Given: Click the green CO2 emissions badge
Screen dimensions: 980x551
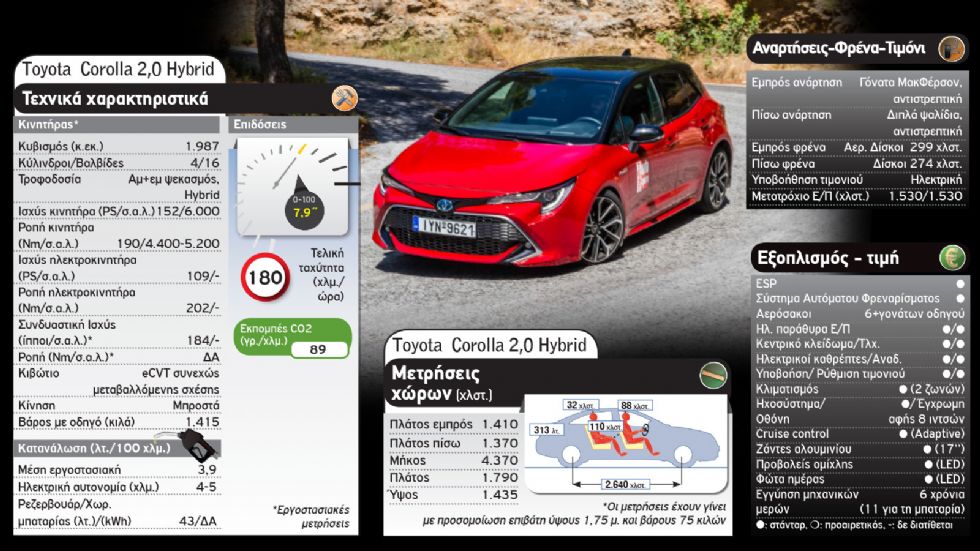Looking at the screenshot, I should pos(292,338).
